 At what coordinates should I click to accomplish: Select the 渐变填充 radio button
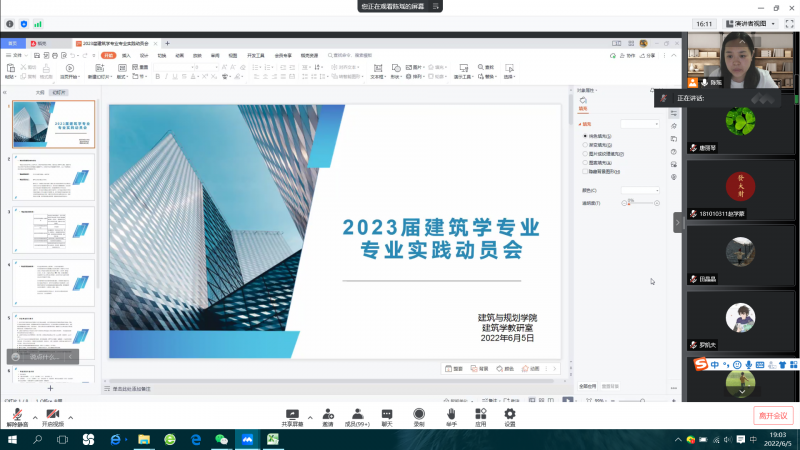pyautogui.click(x=585, y=144)
